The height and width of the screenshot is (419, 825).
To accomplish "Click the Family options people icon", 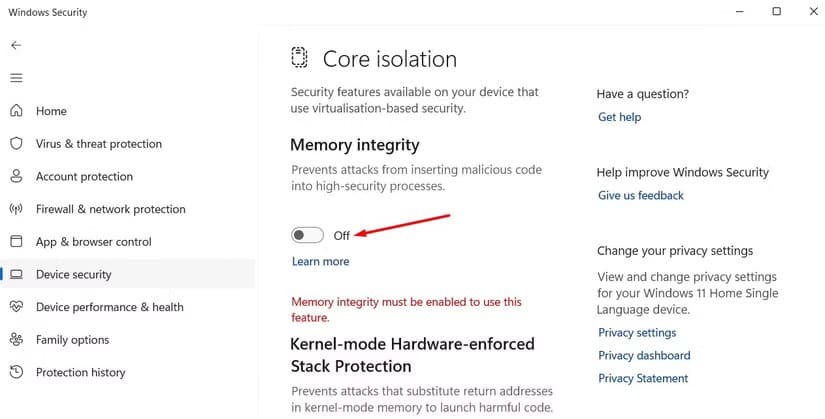I will (16, 340).
